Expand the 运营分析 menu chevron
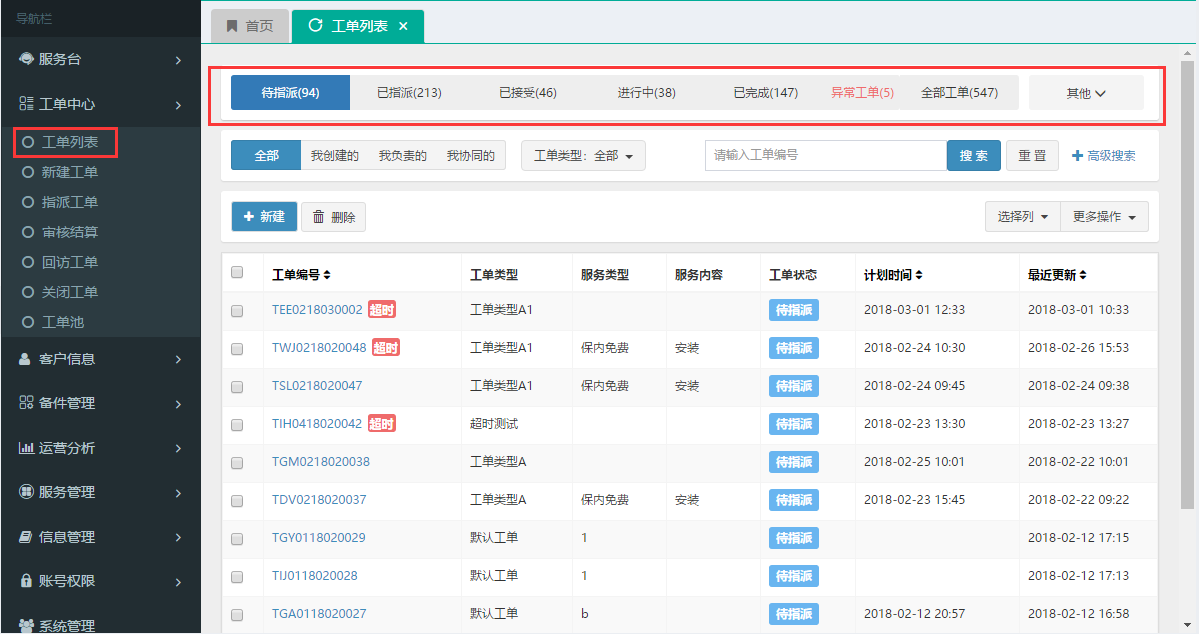 pos(178,448)
